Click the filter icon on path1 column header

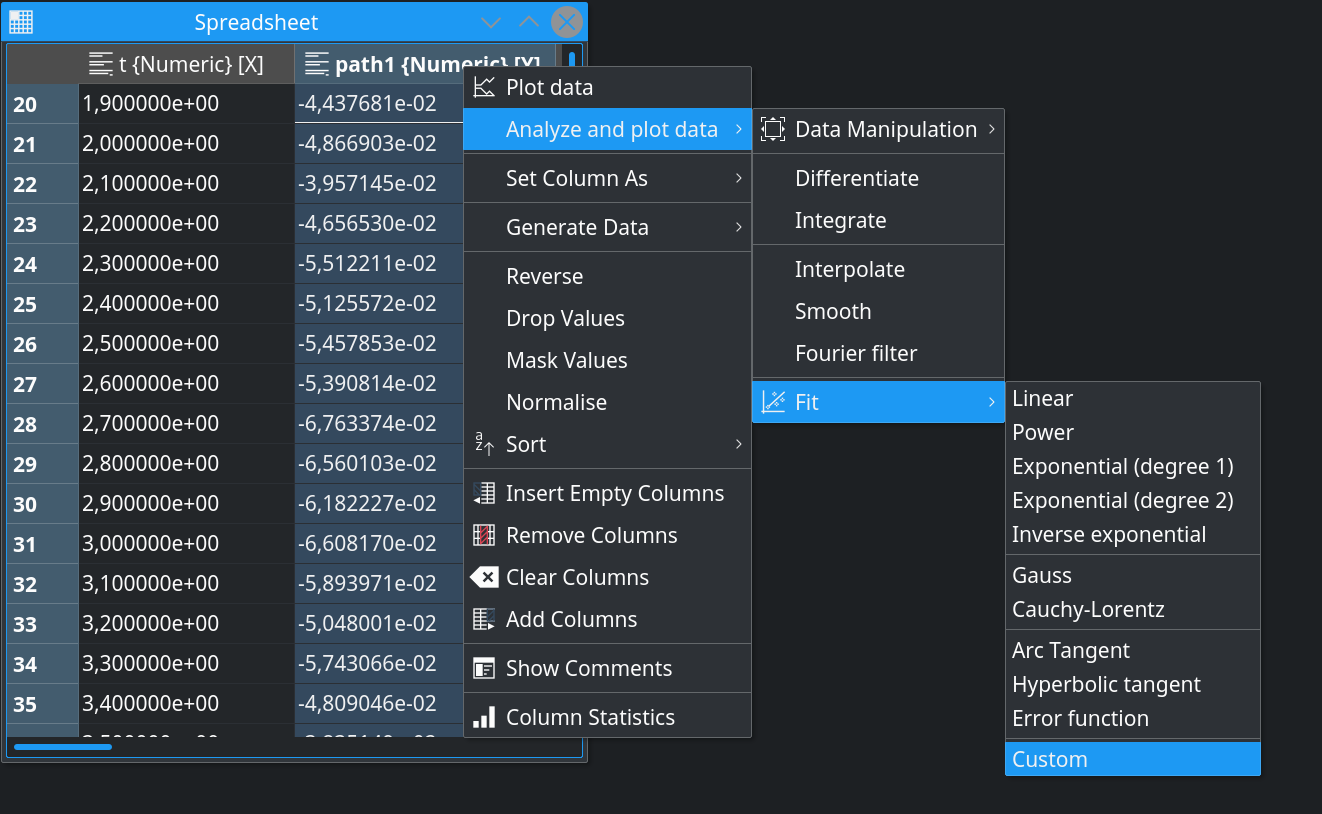click(x=315, y=63)
